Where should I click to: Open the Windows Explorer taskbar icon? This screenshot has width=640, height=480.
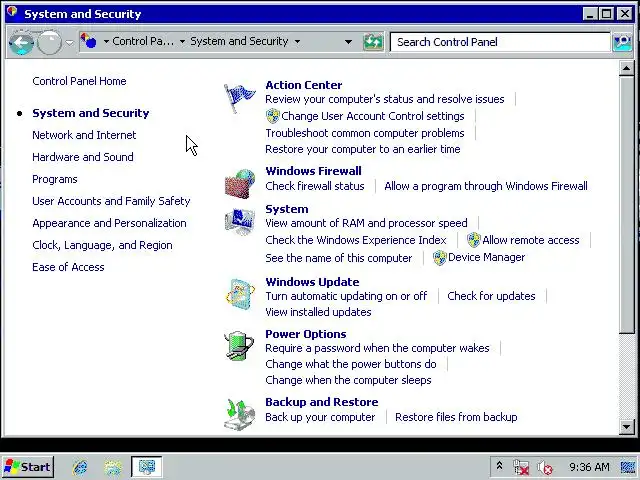113,467
